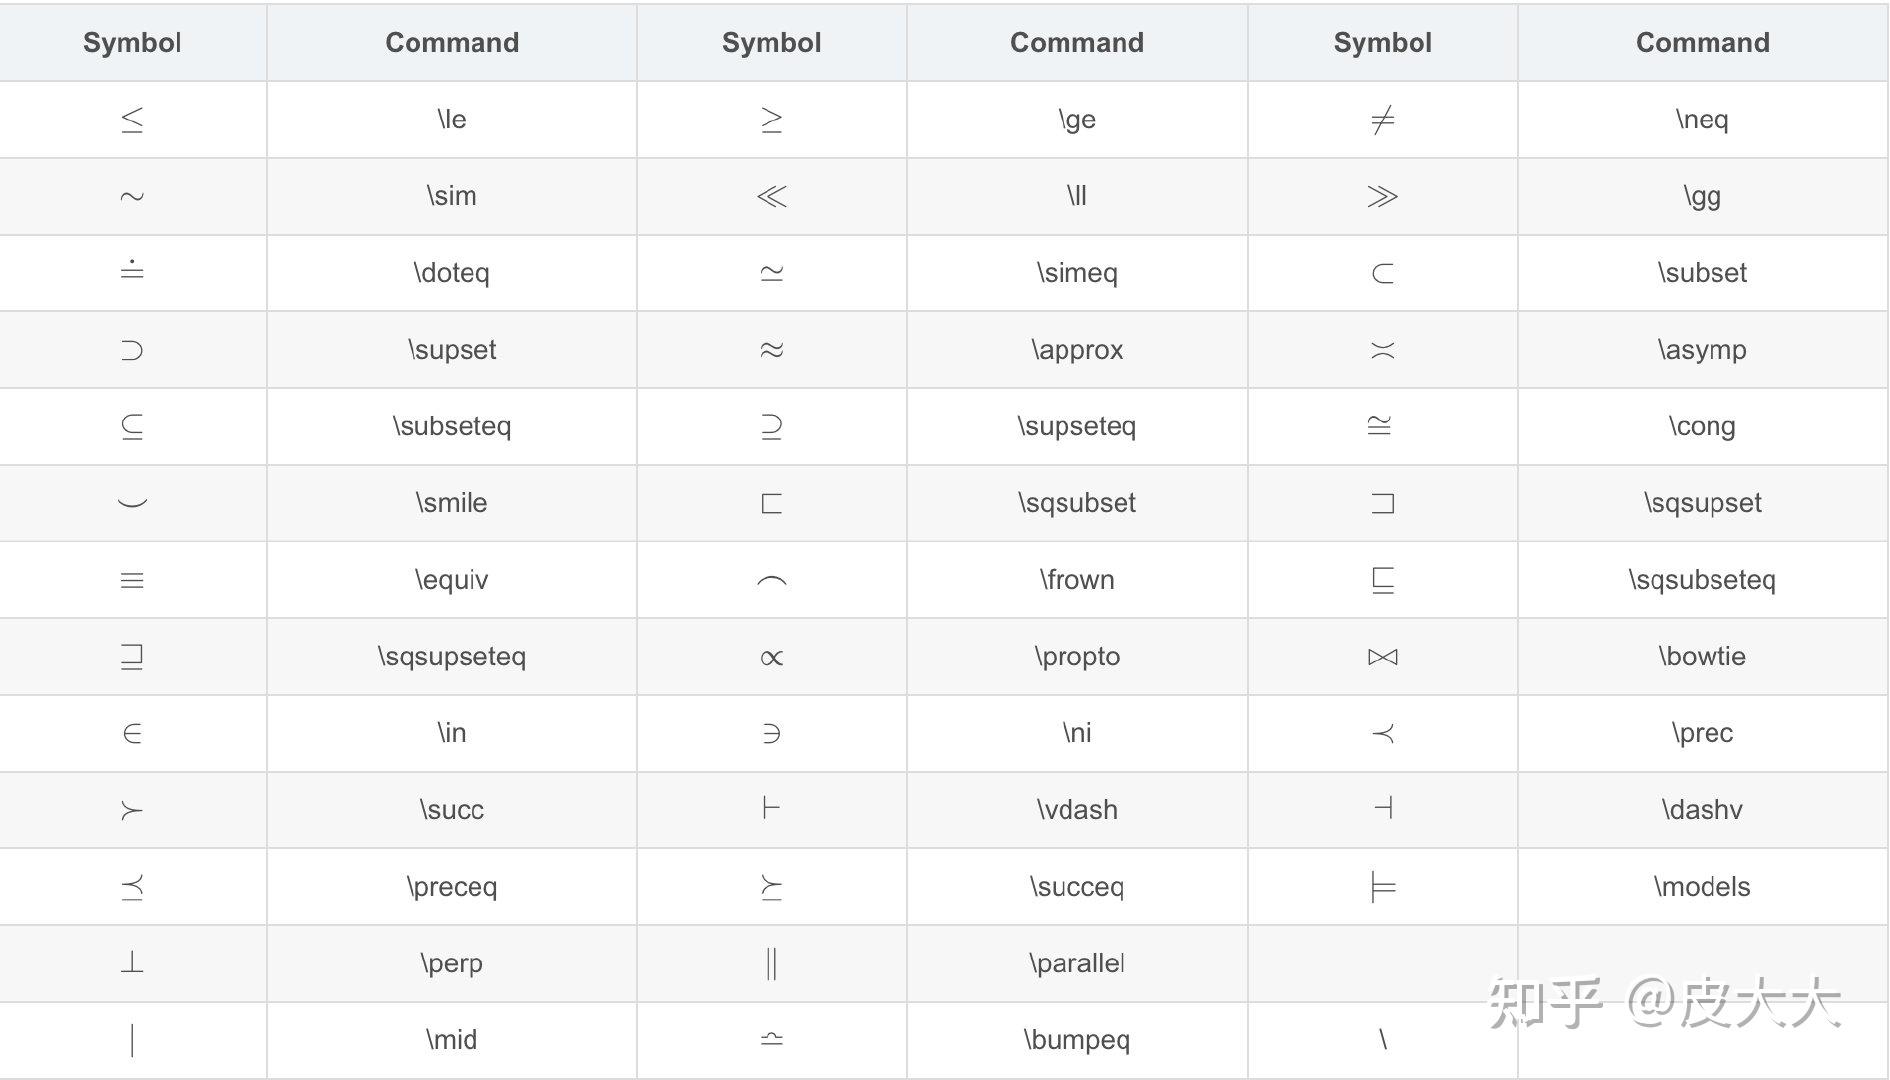Click the \bumpeq command text

click(1077, 1040)
